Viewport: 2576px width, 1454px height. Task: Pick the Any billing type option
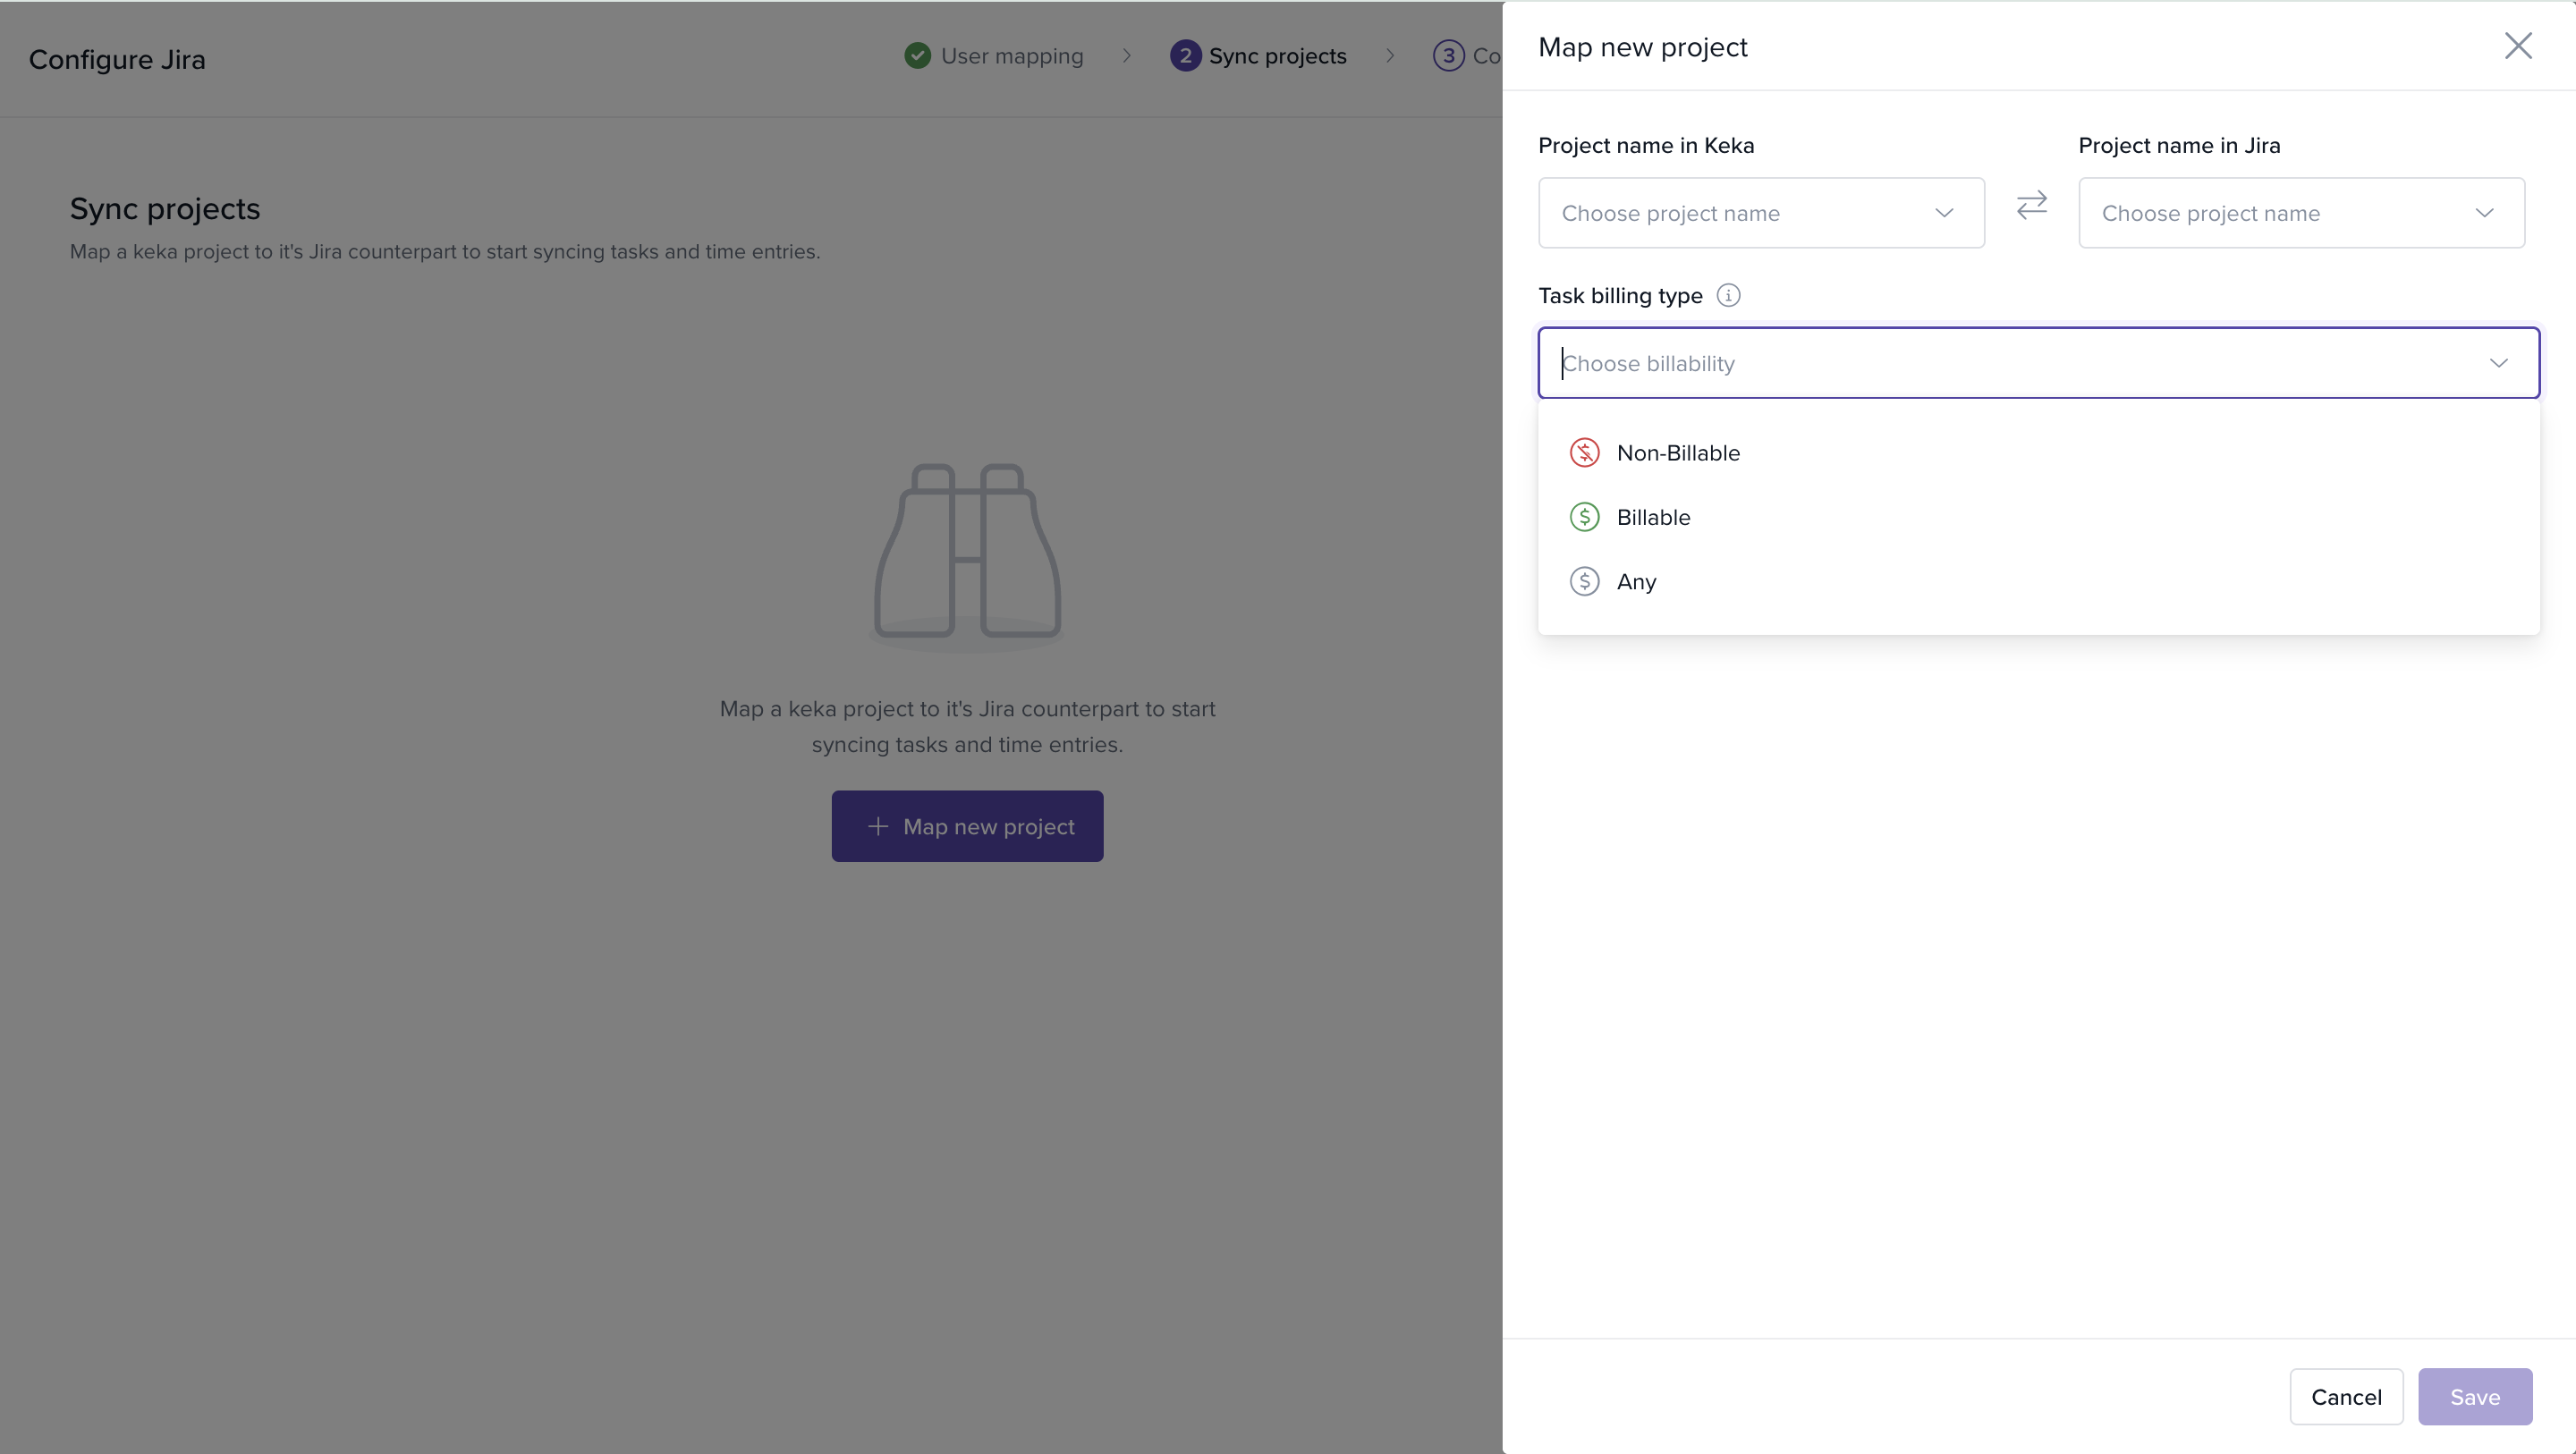click(x=1637, y=581)
